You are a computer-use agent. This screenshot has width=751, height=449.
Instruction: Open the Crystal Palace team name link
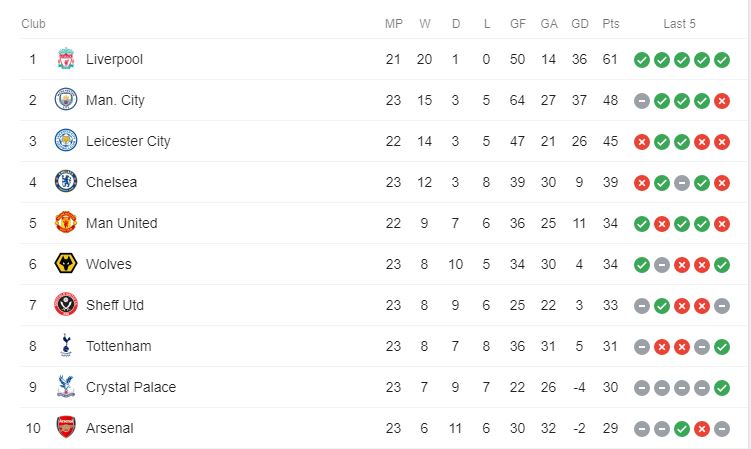click(x=131, y=387)
